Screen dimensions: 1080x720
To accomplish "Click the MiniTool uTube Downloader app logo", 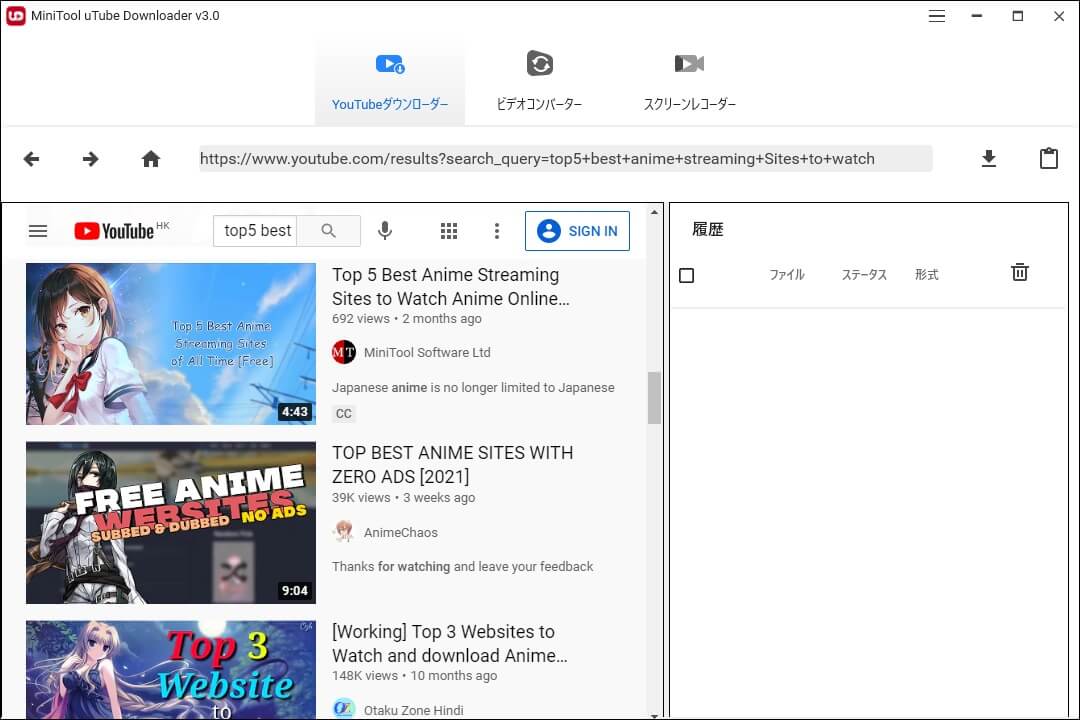I will [15, 15].
